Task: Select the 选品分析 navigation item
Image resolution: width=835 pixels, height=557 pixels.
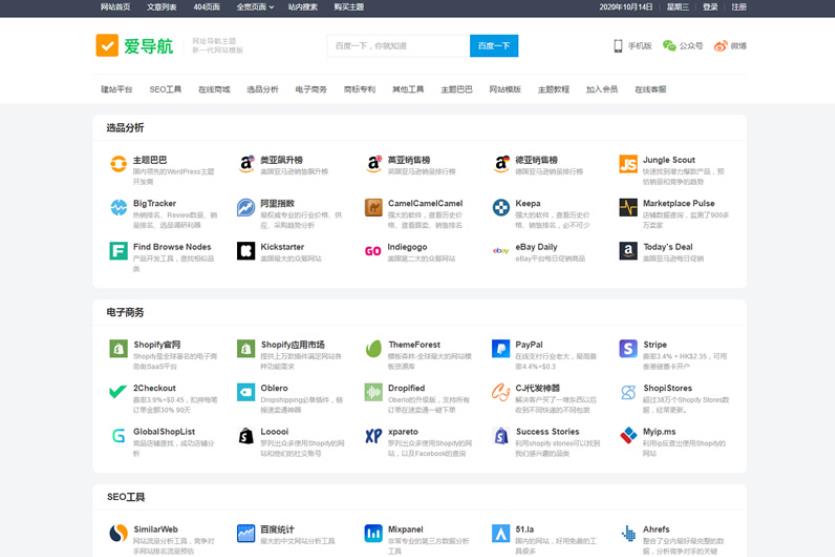Action: pos(263,89)
